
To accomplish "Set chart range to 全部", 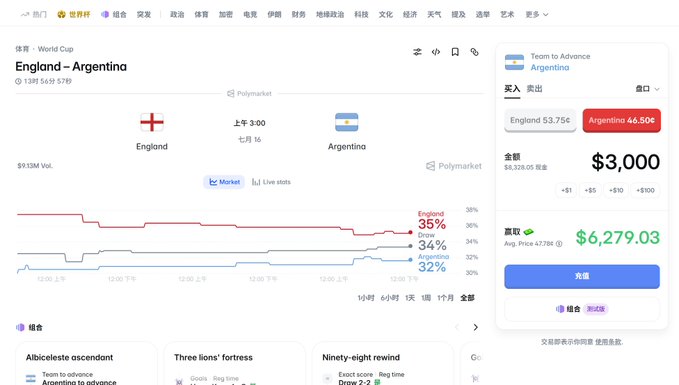I will click(467, 298).
